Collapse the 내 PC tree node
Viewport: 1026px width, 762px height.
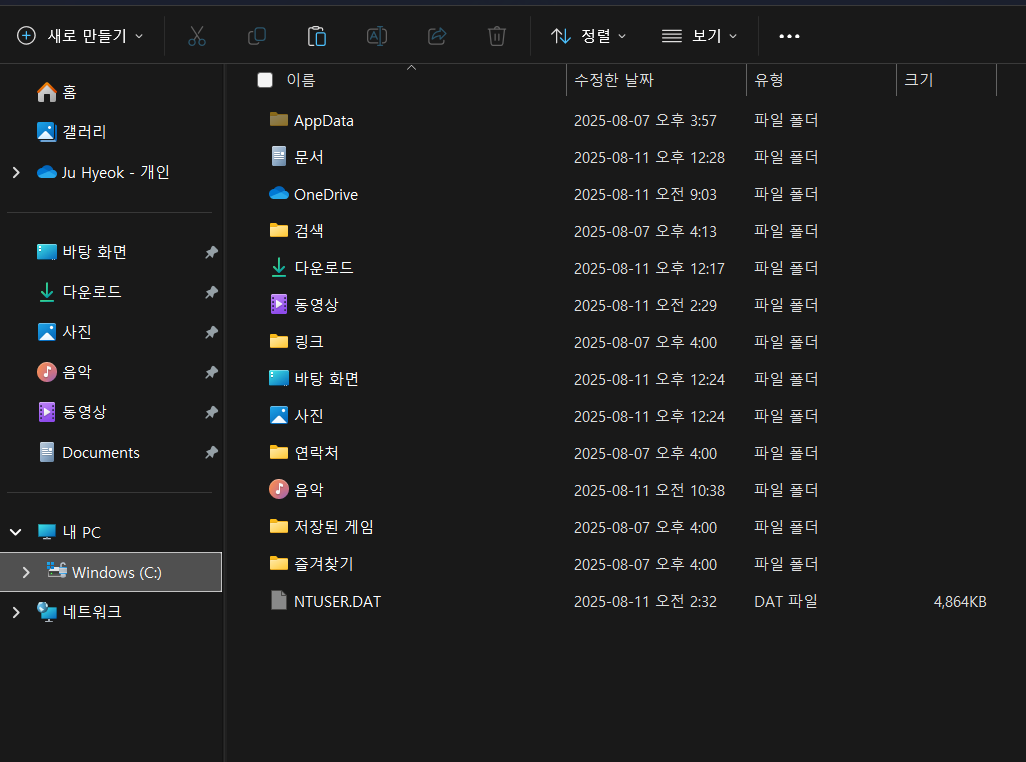tap(16, 532)
